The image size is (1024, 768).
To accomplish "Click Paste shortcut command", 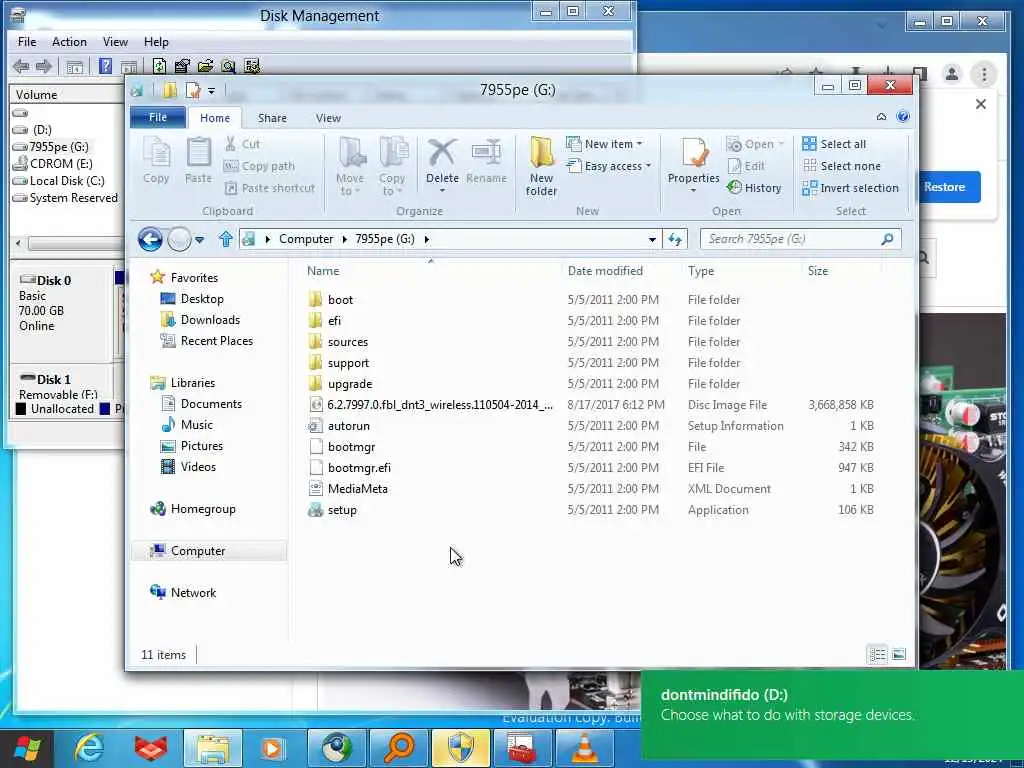I will [x=269, y=188].
